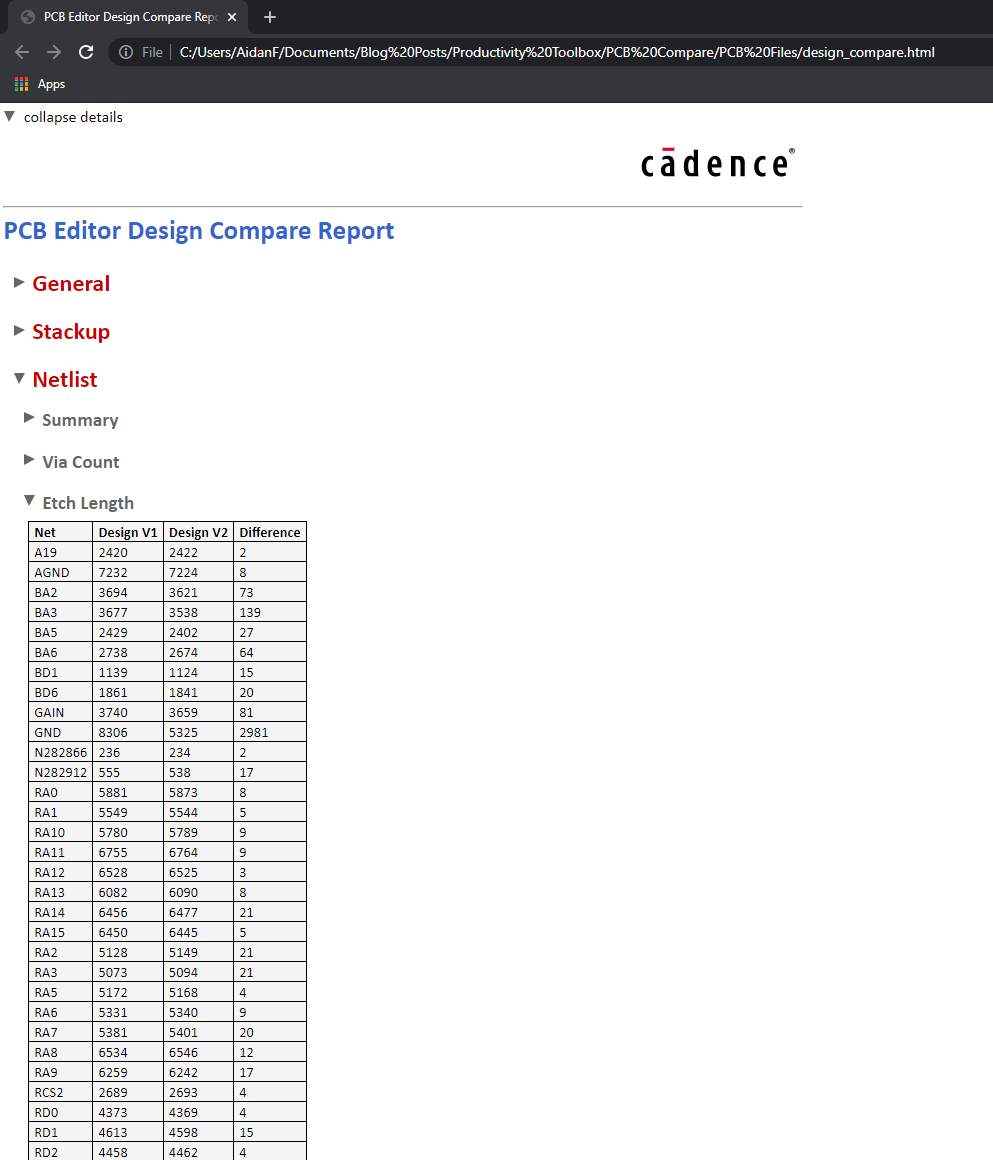The image size is (993, 1160).
Task: Click the browser forward arrow
Action: click(x=54, y=52)
